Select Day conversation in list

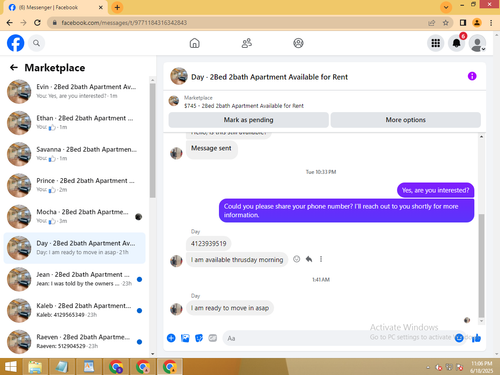74,248
